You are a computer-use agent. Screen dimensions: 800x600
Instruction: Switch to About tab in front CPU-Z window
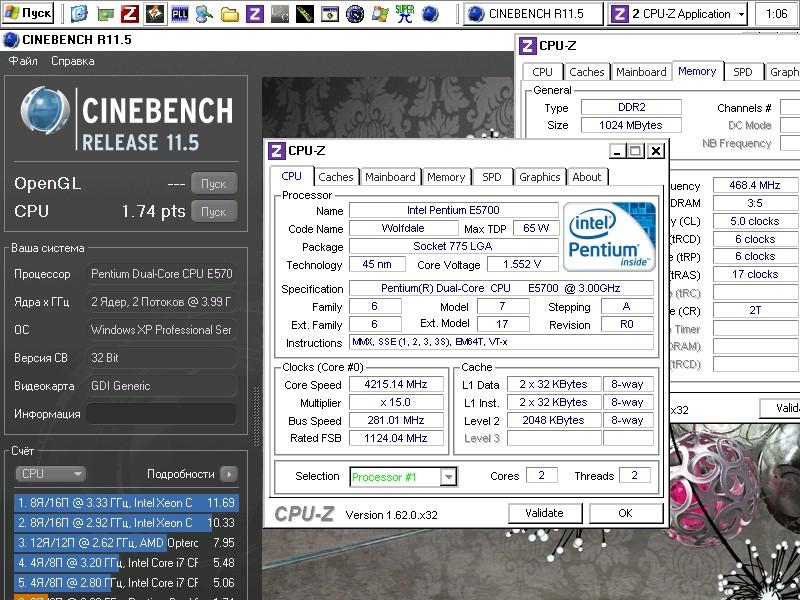tap(587, 177)
